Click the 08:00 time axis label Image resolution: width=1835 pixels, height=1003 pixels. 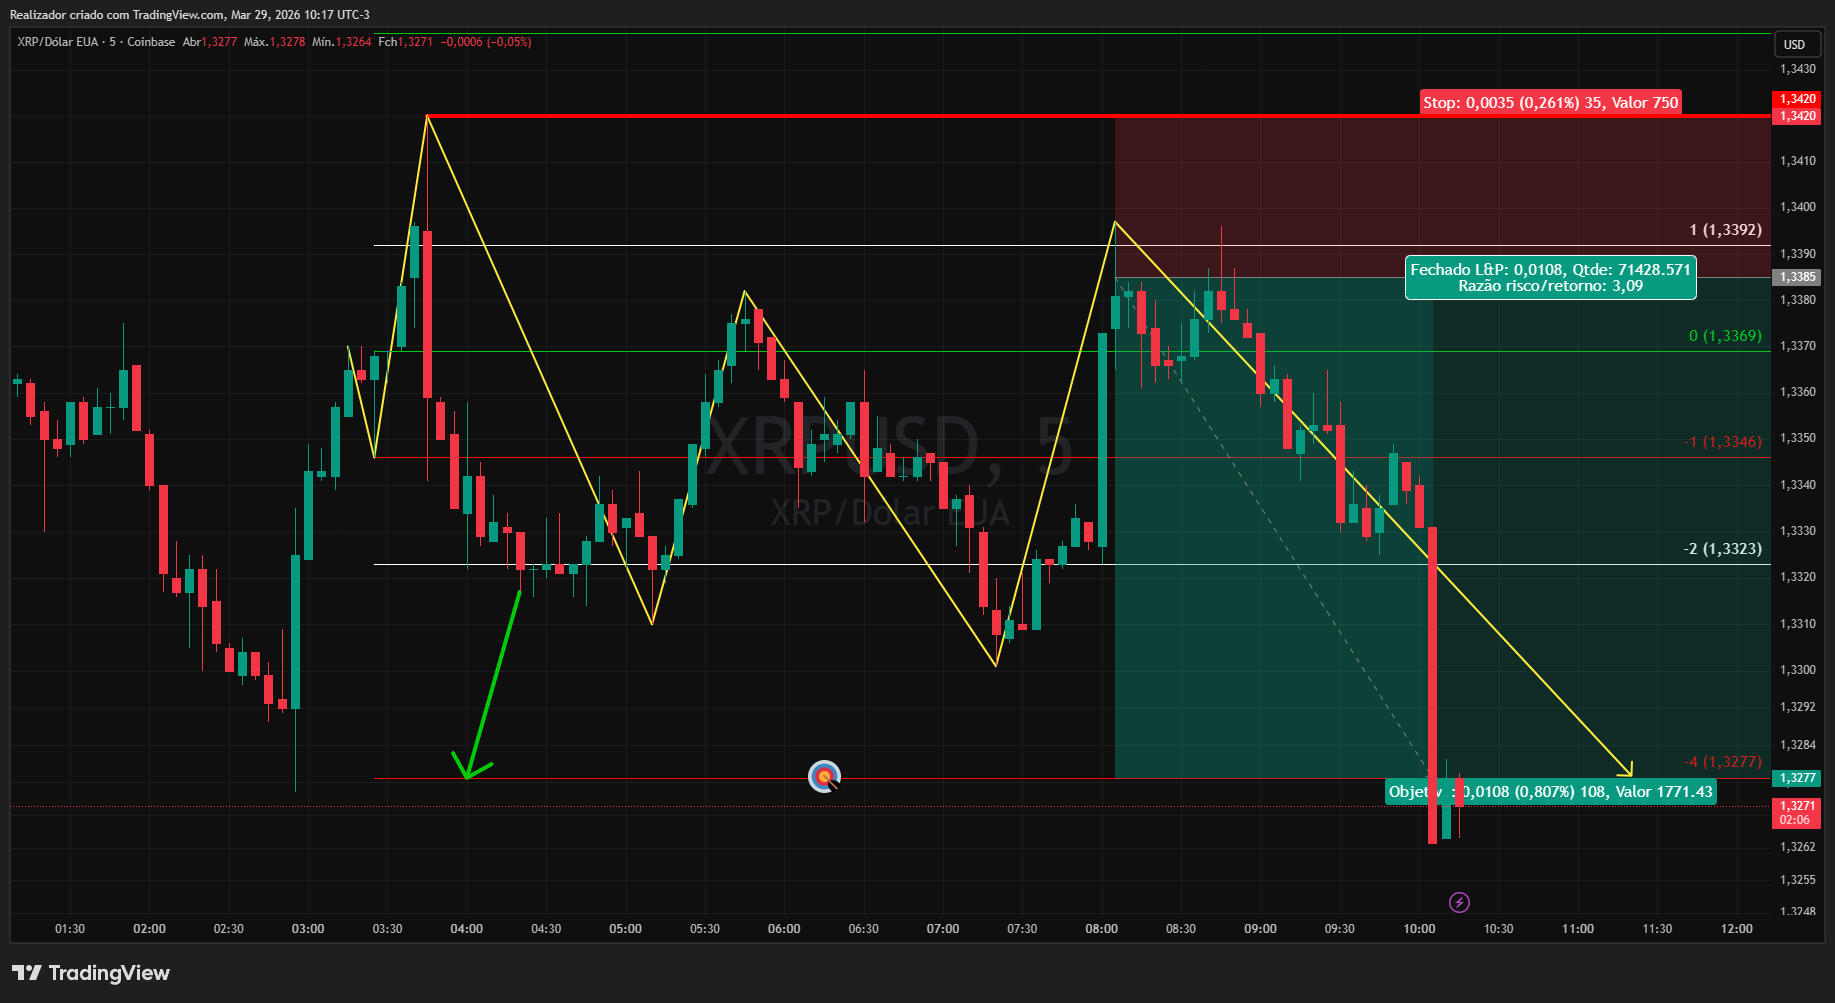click(x=1101, y=929)
